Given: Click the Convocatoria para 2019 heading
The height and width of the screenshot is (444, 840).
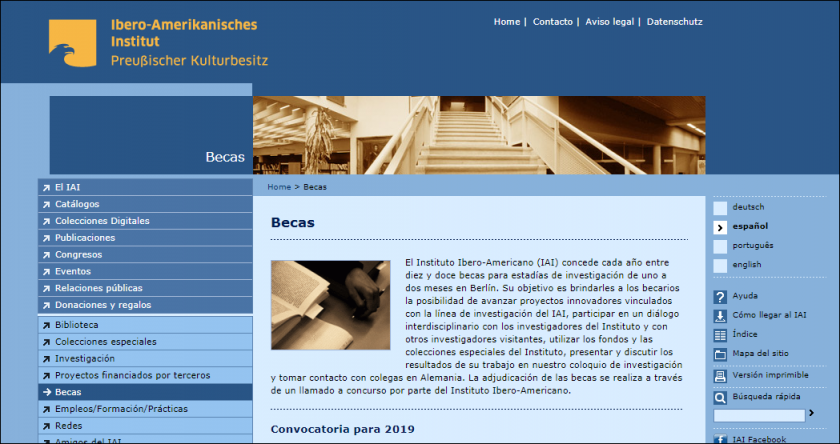Looking at the screenshot, I should pos(342,430).
